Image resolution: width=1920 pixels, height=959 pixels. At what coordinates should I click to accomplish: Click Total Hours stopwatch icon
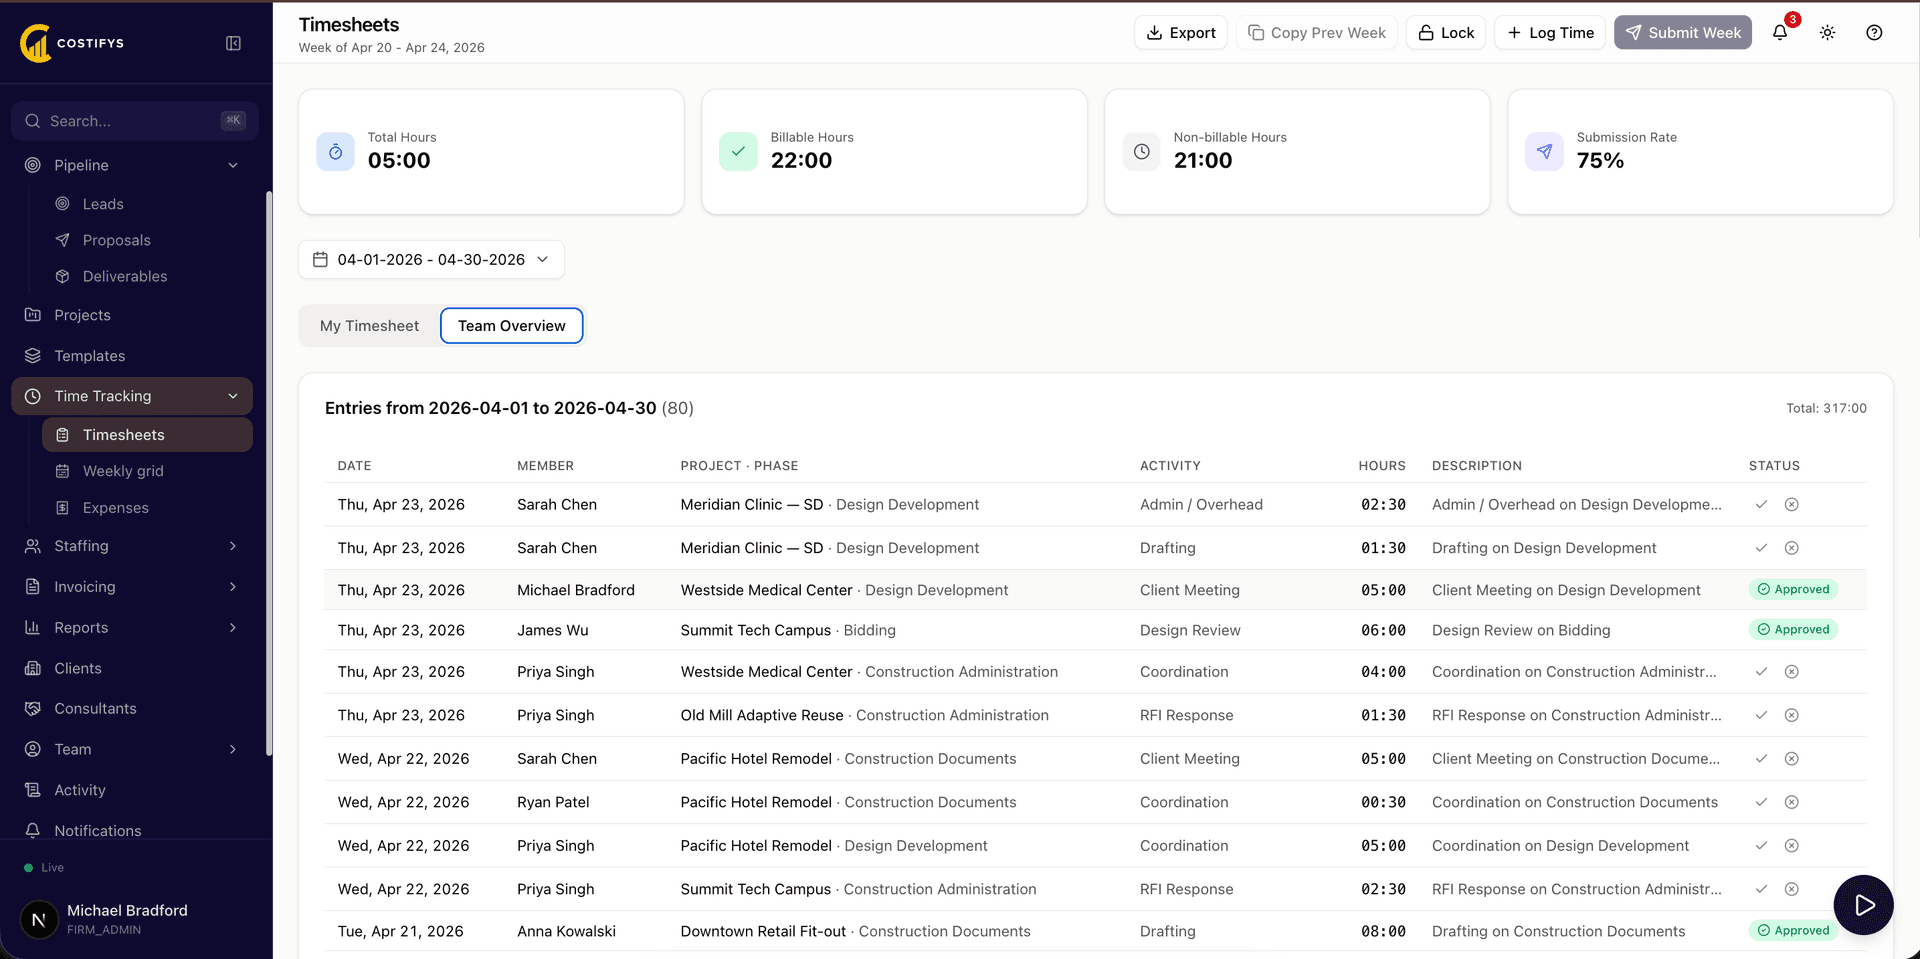[336, 152]
